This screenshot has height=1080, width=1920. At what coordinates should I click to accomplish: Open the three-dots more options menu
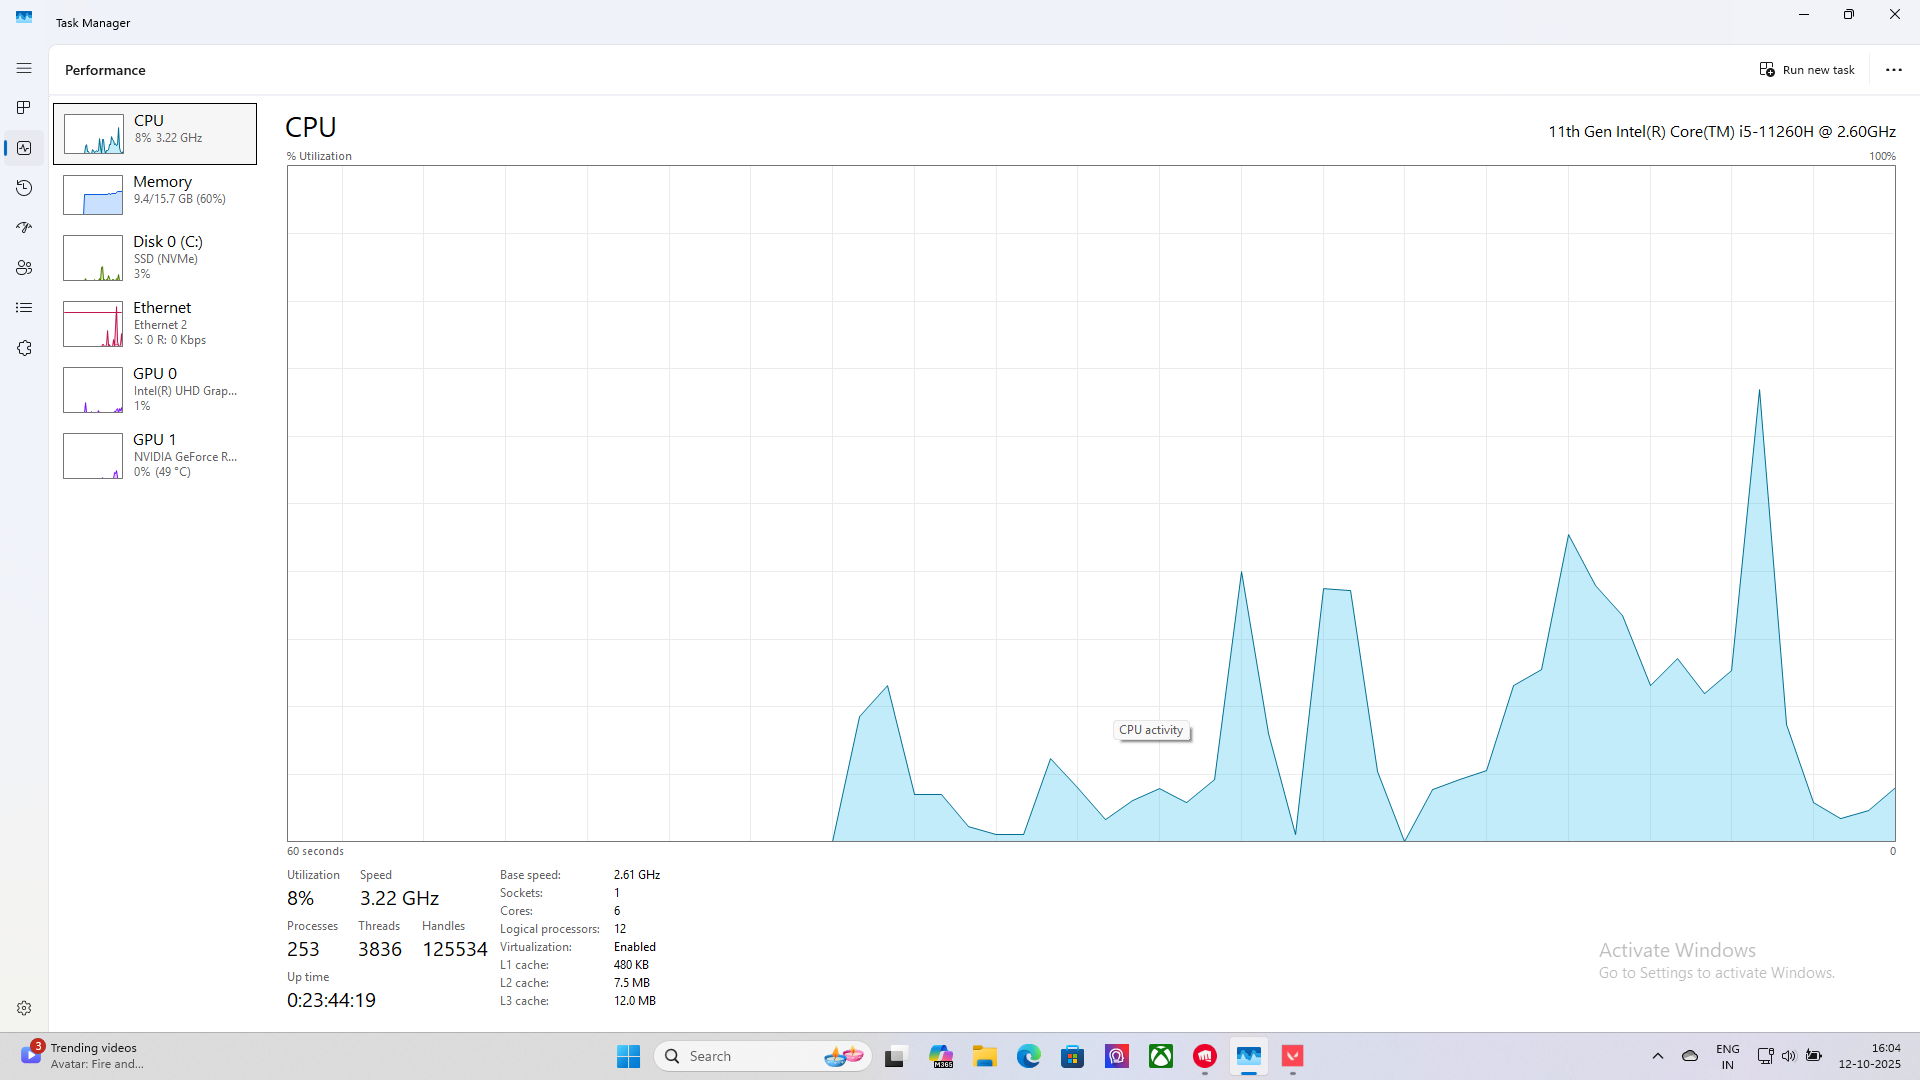(x=1893, y=70)
